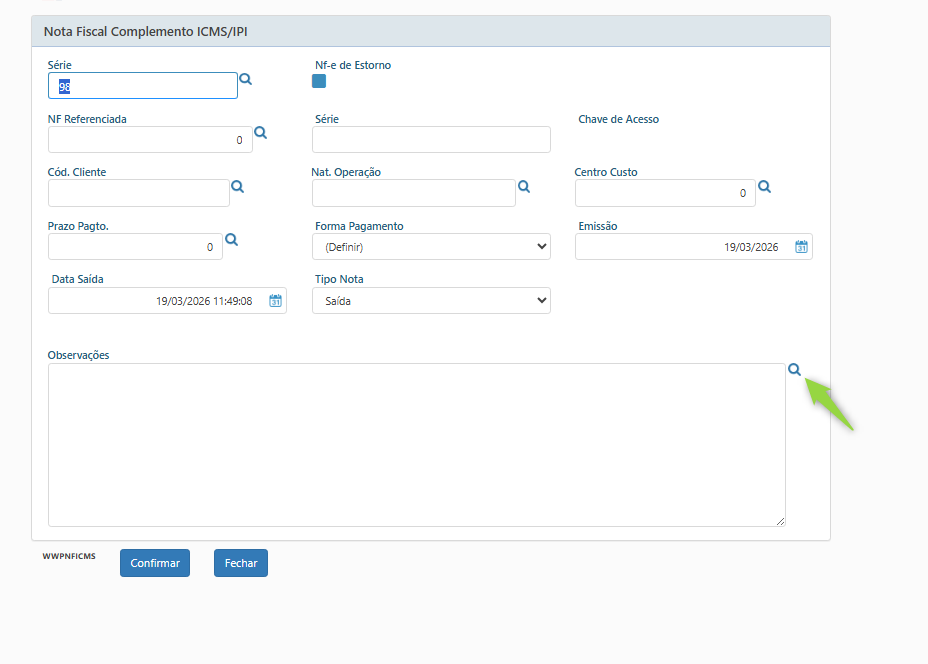Click the search icon next to Série
Viewport: 928px width, 664px height.
(x=245, y=79)
